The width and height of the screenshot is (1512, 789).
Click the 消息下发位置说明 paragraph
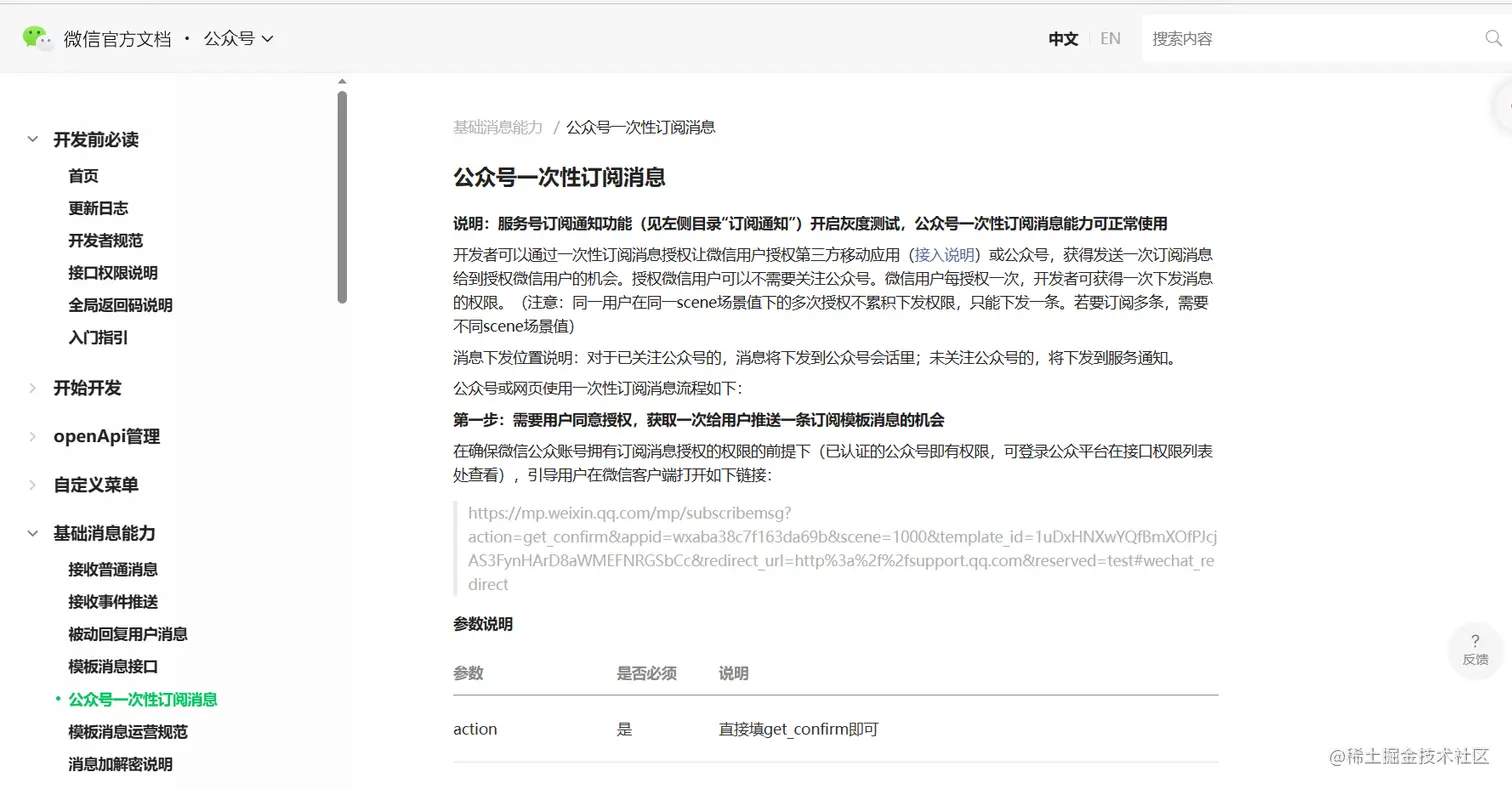tap(815, 357)
